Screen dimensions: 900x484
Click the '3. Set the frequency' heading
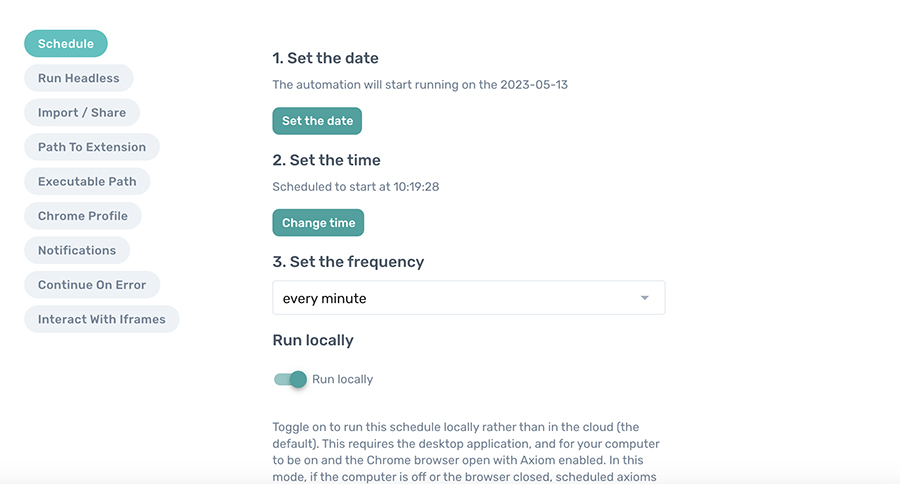click(348, 262)
